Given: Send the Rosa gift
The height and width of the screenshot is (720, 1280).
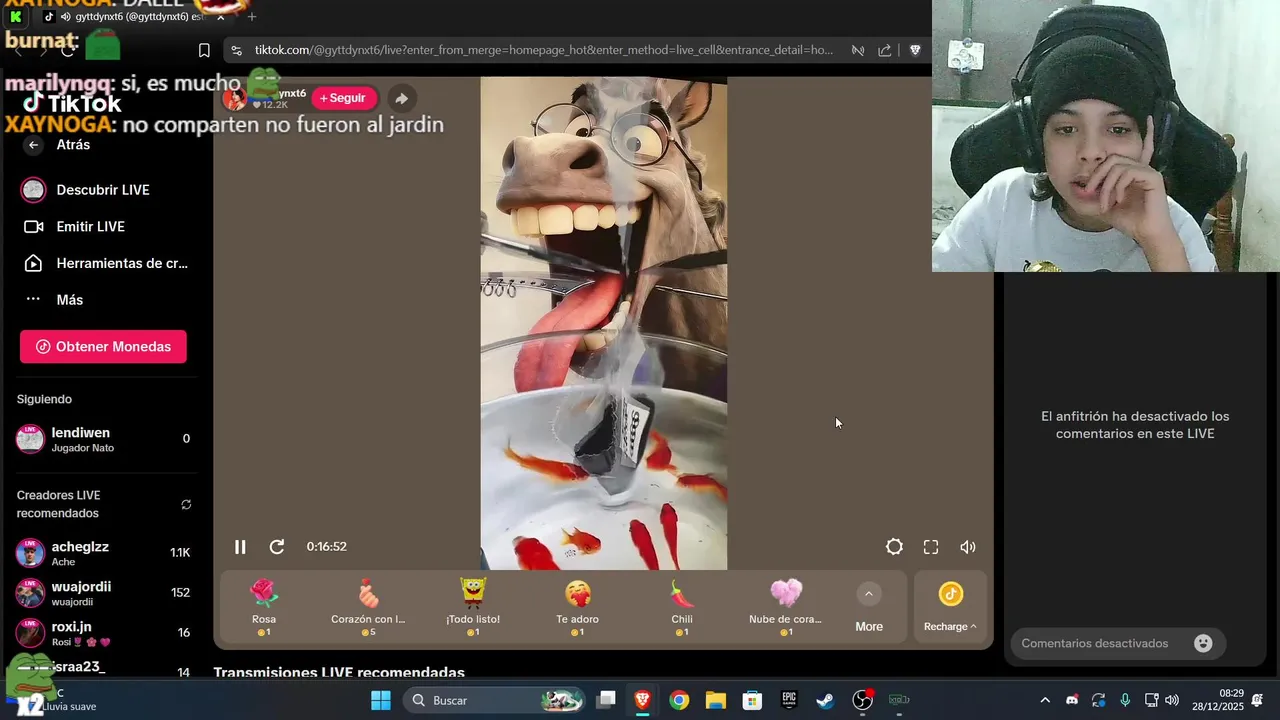Looking at the screenshot, I should [264, 607].
